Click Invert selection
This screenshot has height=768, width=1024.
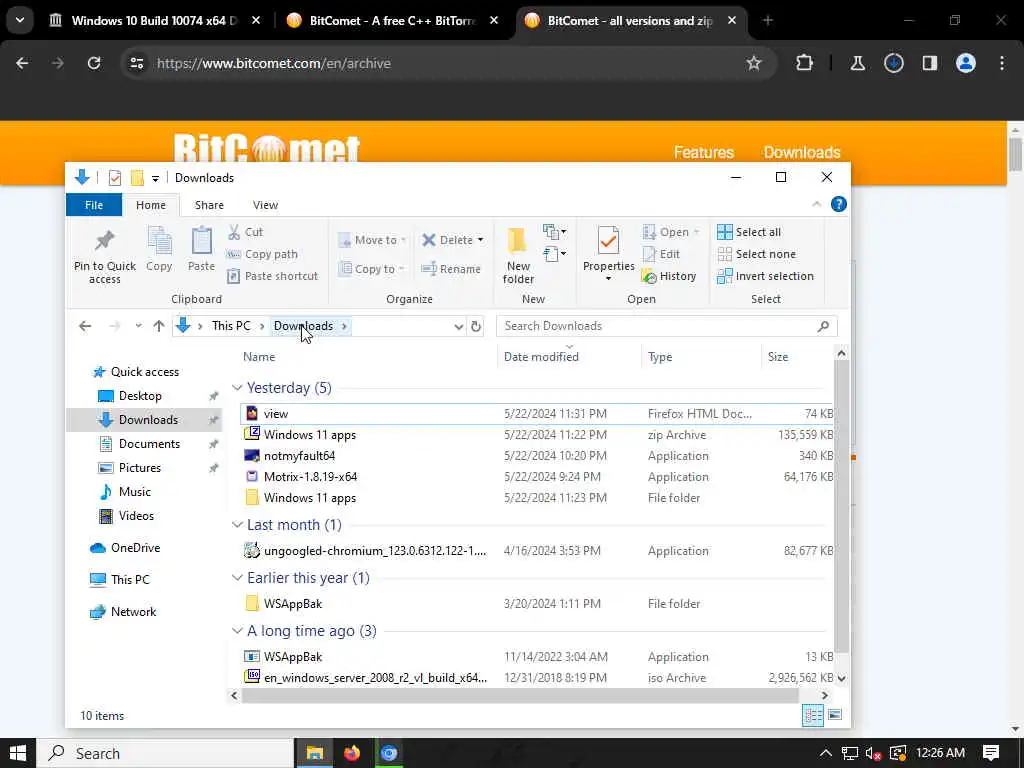[x=765, y=276]
